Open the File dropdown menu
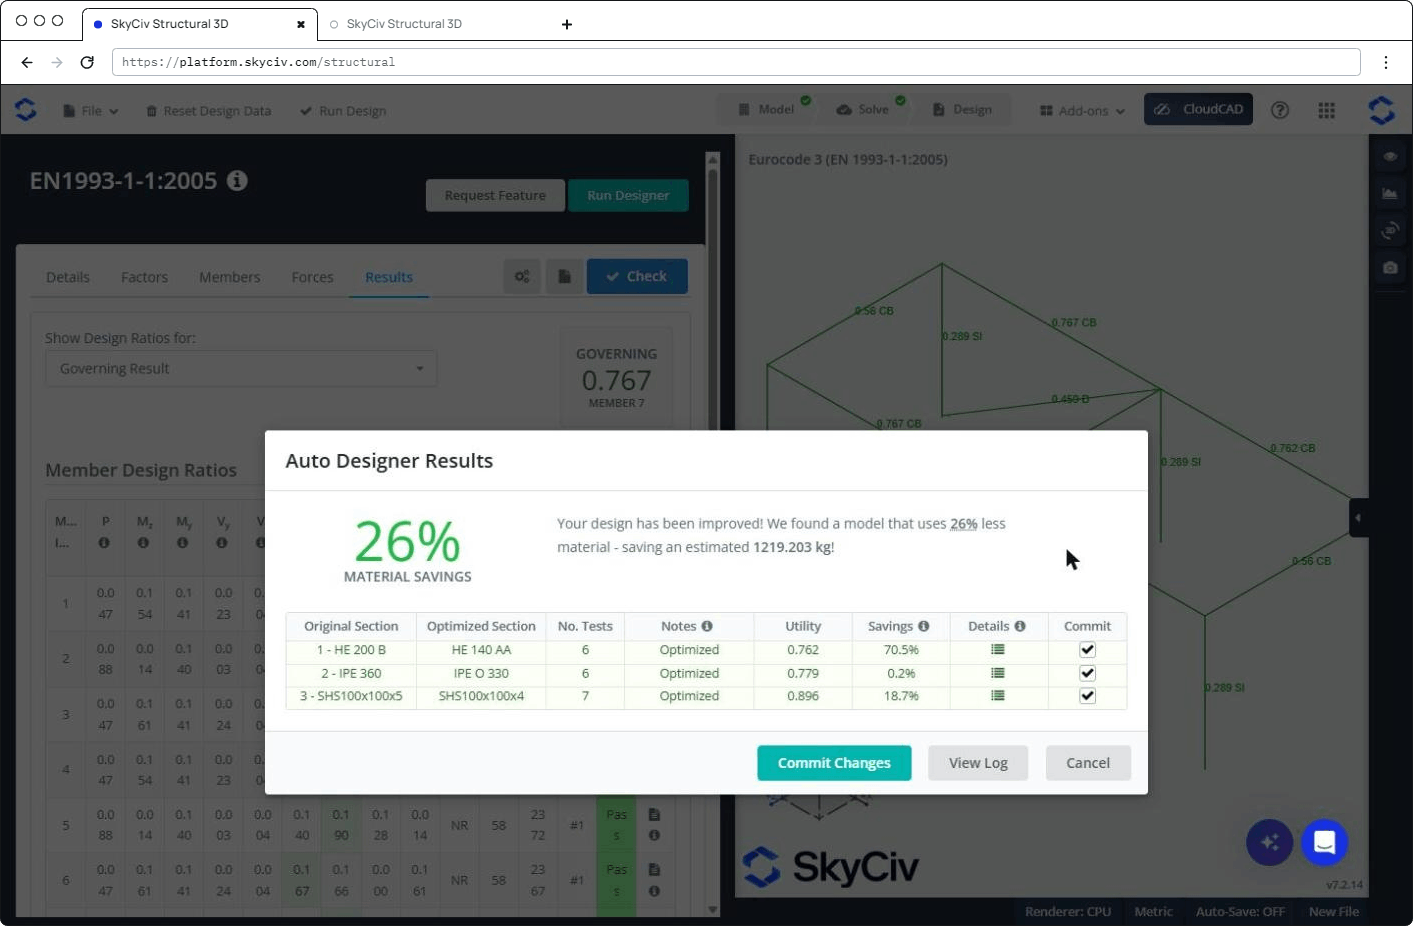The height and width of the screenshot is (926, 1413). pyautogui.click(x=90, y=111)
